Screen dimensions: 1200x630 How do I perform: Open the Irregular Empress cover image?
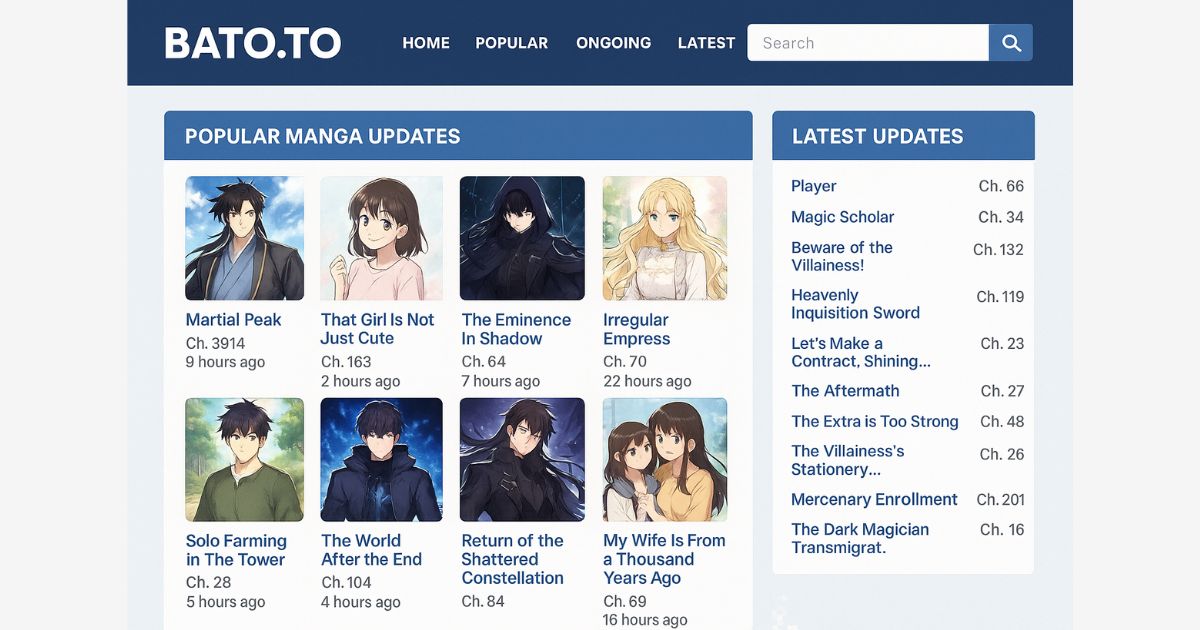click(x=664, y=238)
